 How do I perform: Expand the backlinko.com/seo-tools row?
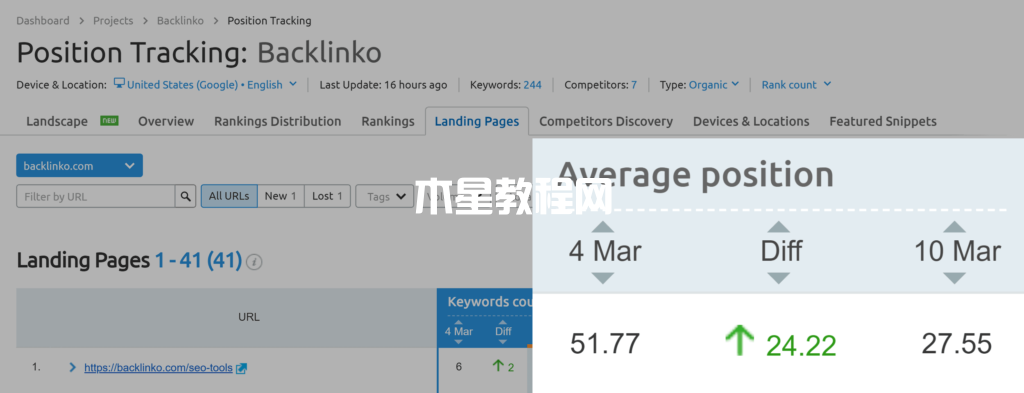pos(72,368)
